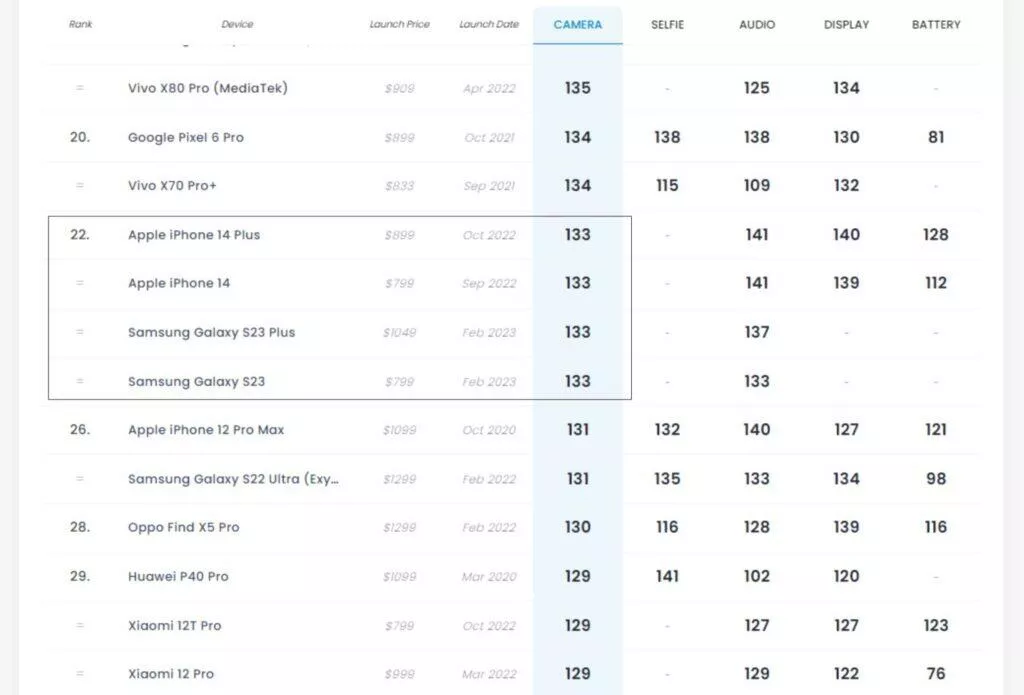This screenshot has width=1024, height=695.
Task: Open the Huawei P40 Pro entry
Action: (x=178, y=576)
